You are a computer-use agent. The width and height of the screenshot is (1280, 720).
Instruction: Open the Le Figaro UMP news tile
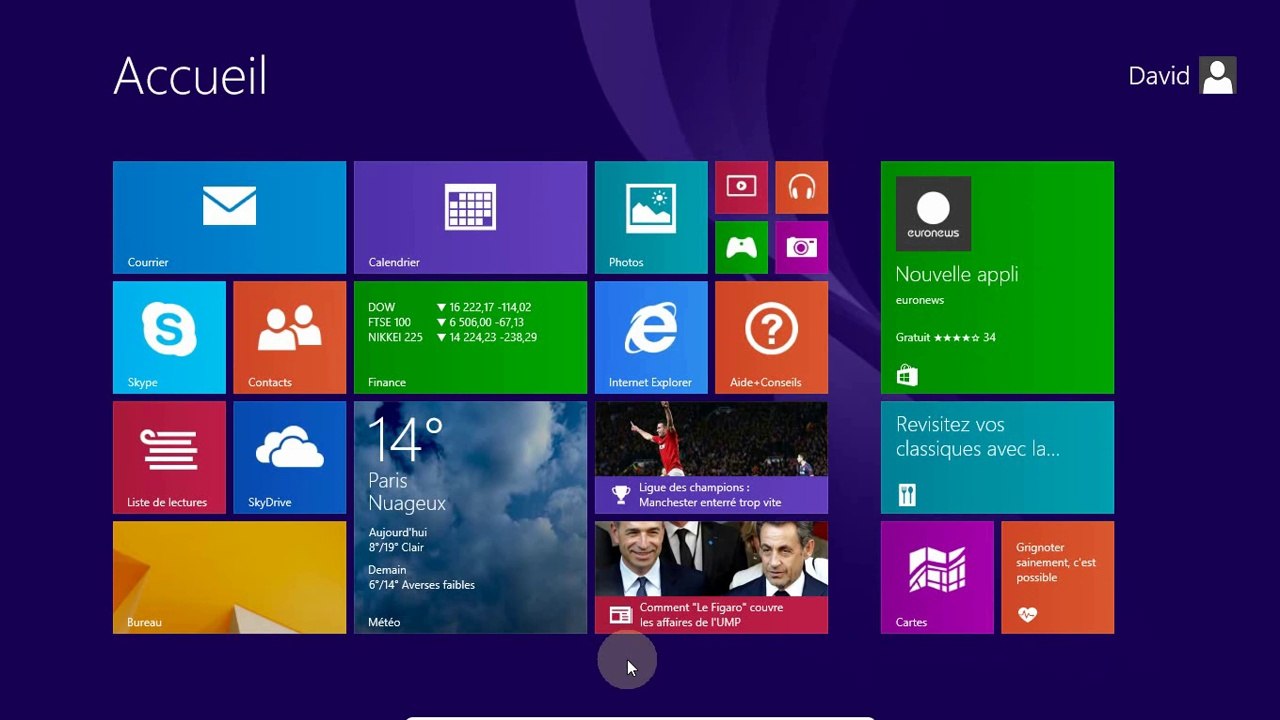711,577
